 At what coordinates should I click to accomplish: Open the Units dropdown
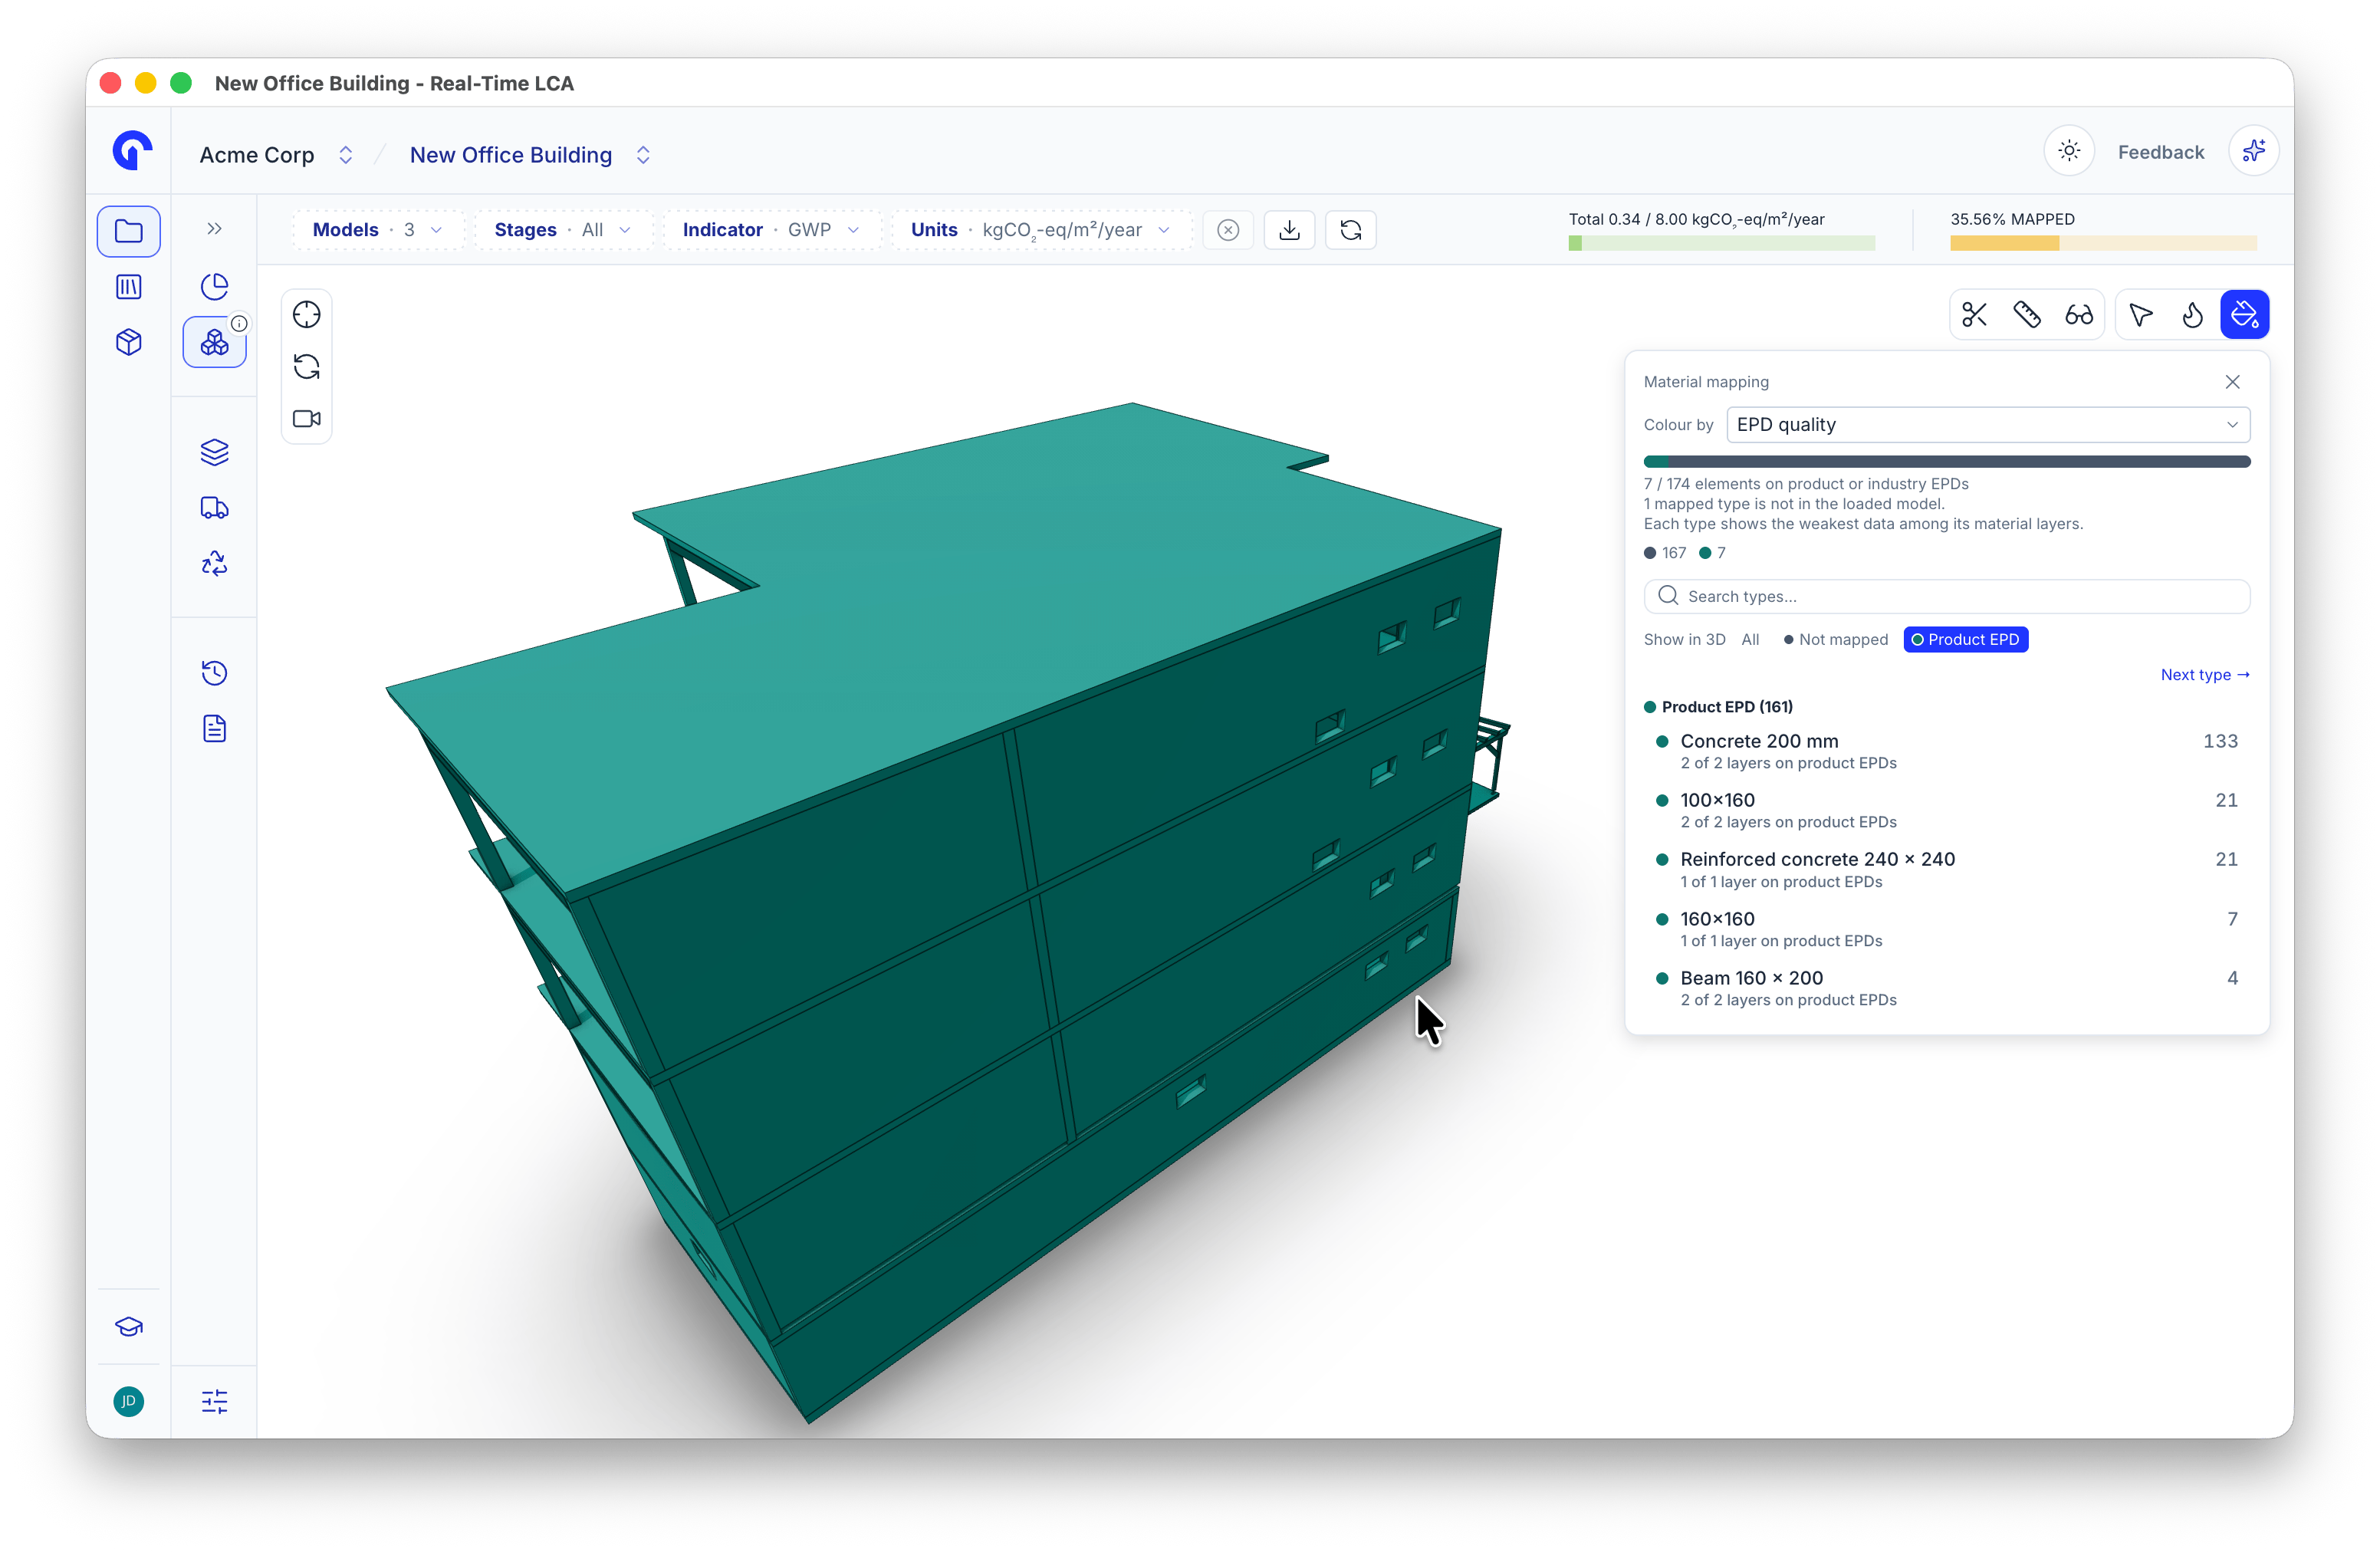pos(1040,230)
